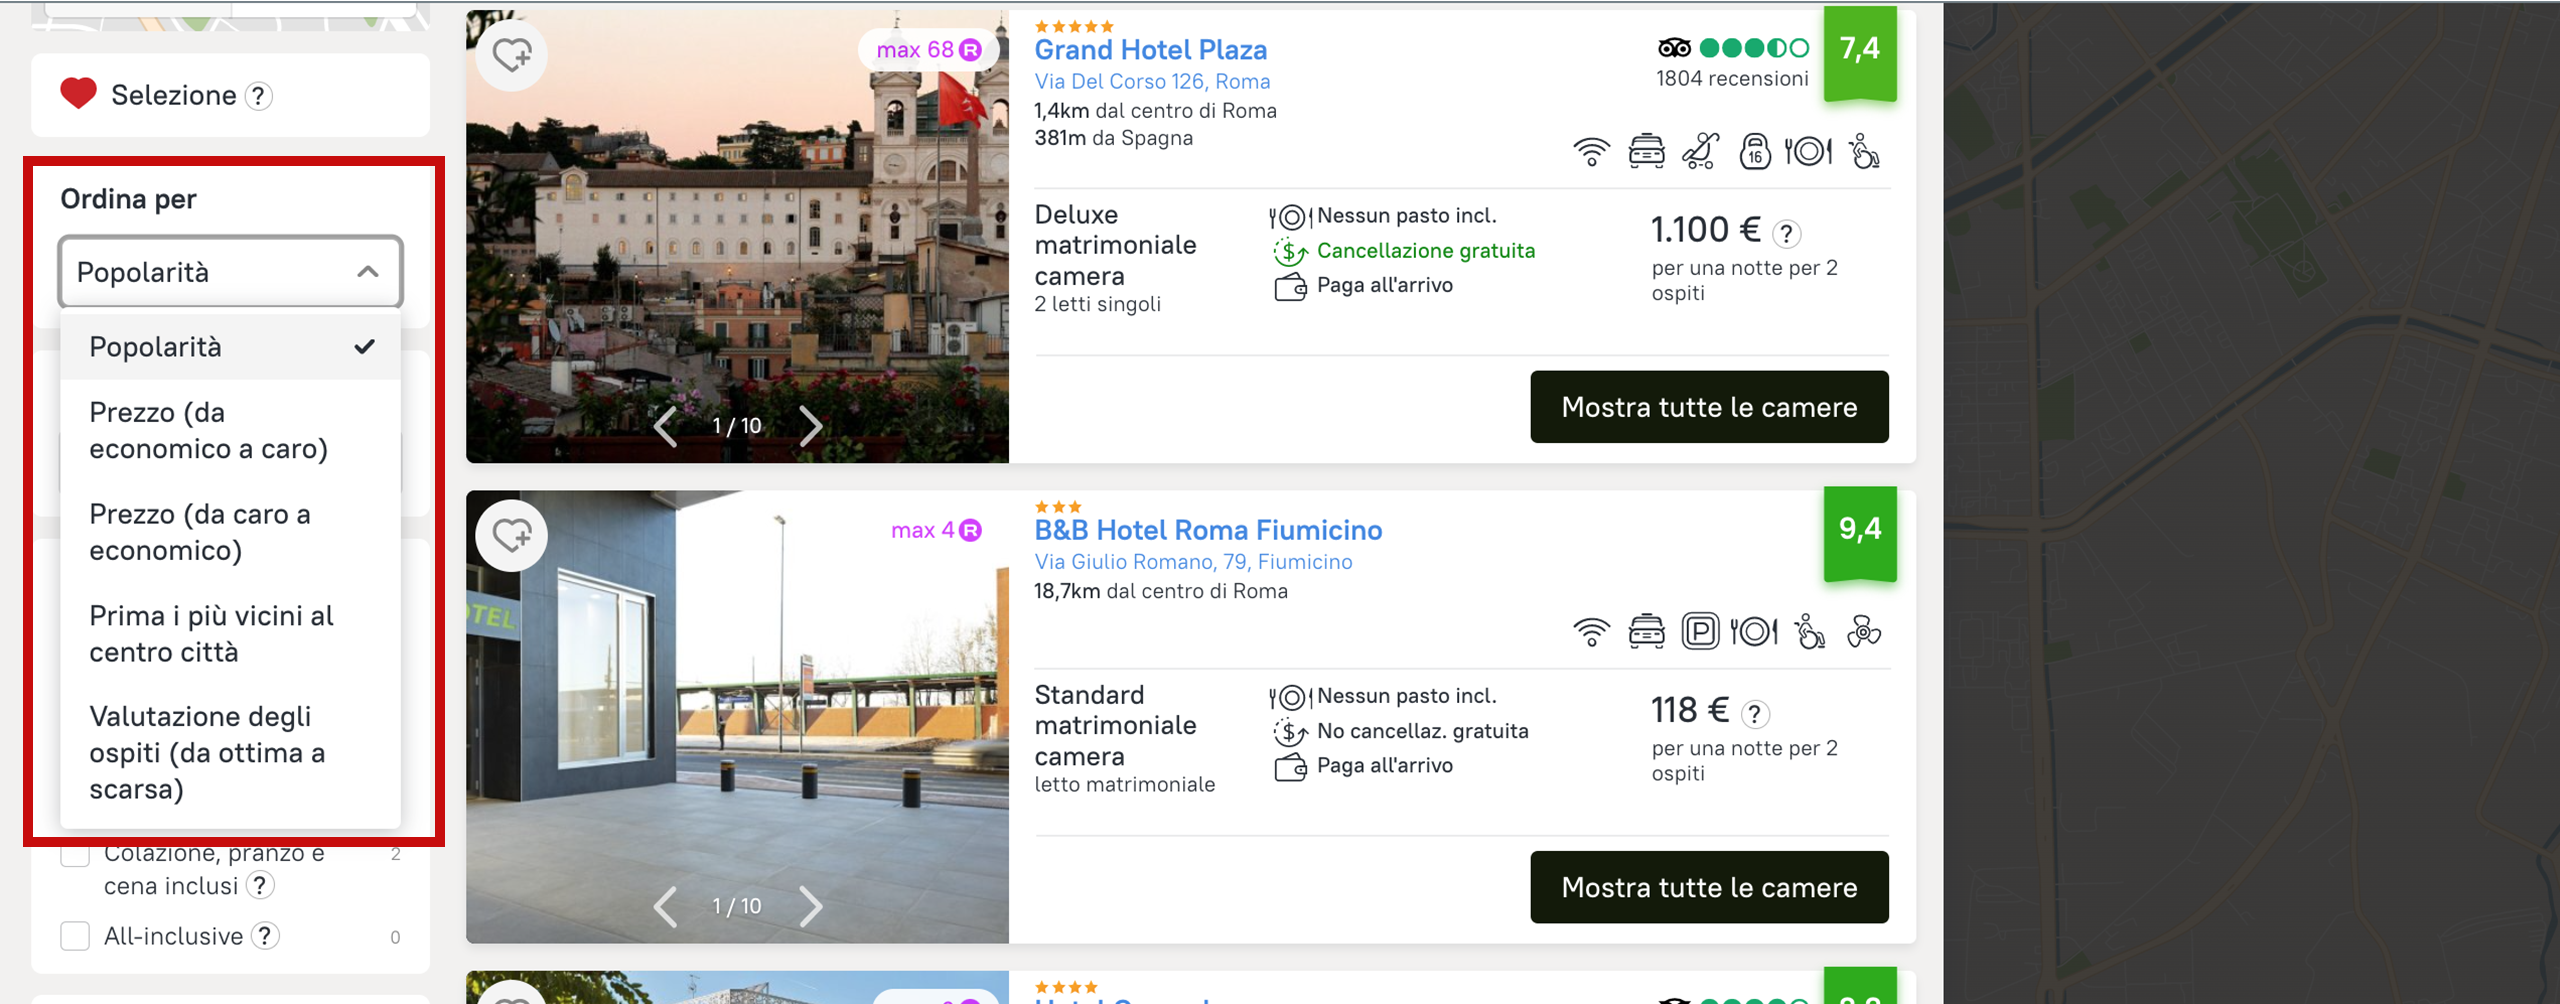Open Via Del Corso 126, Roma address
The height and width of the screenshot is (1004, 2560).
1152,82
